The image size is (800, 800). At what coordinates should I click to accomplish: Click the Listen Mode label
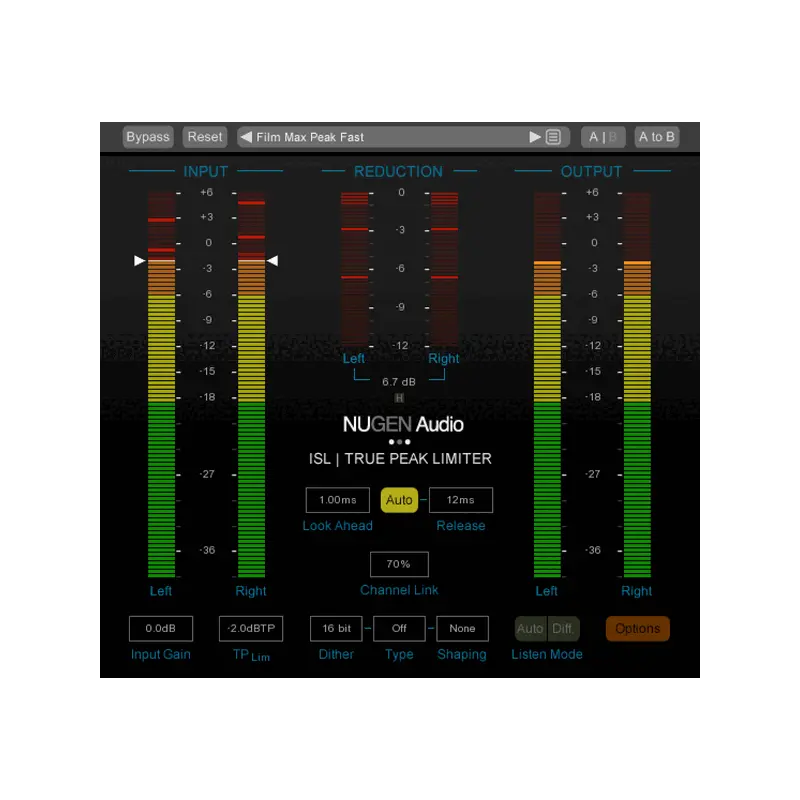click(x=547, y=655)
